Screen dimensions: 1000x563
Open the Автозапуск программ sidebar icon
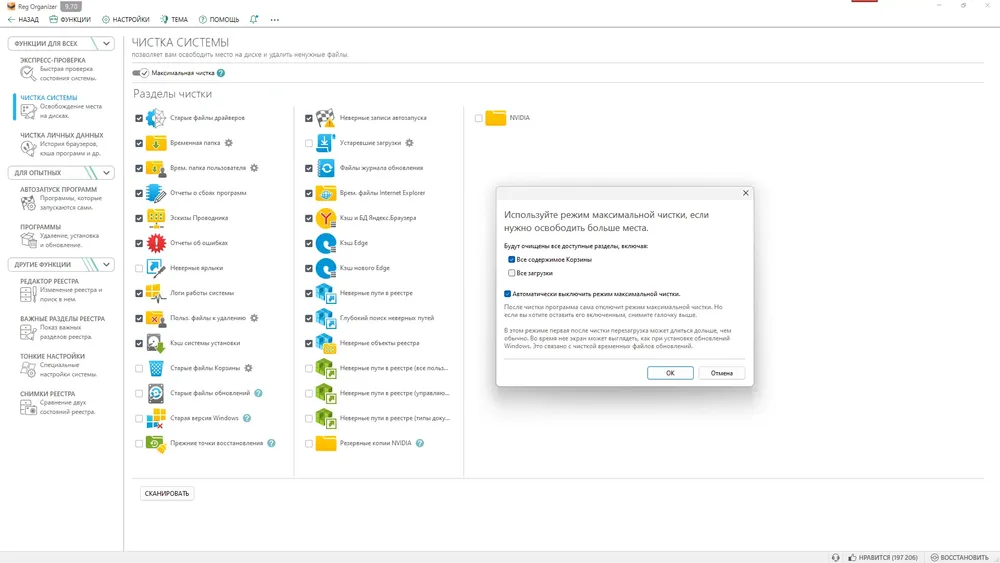27,203
